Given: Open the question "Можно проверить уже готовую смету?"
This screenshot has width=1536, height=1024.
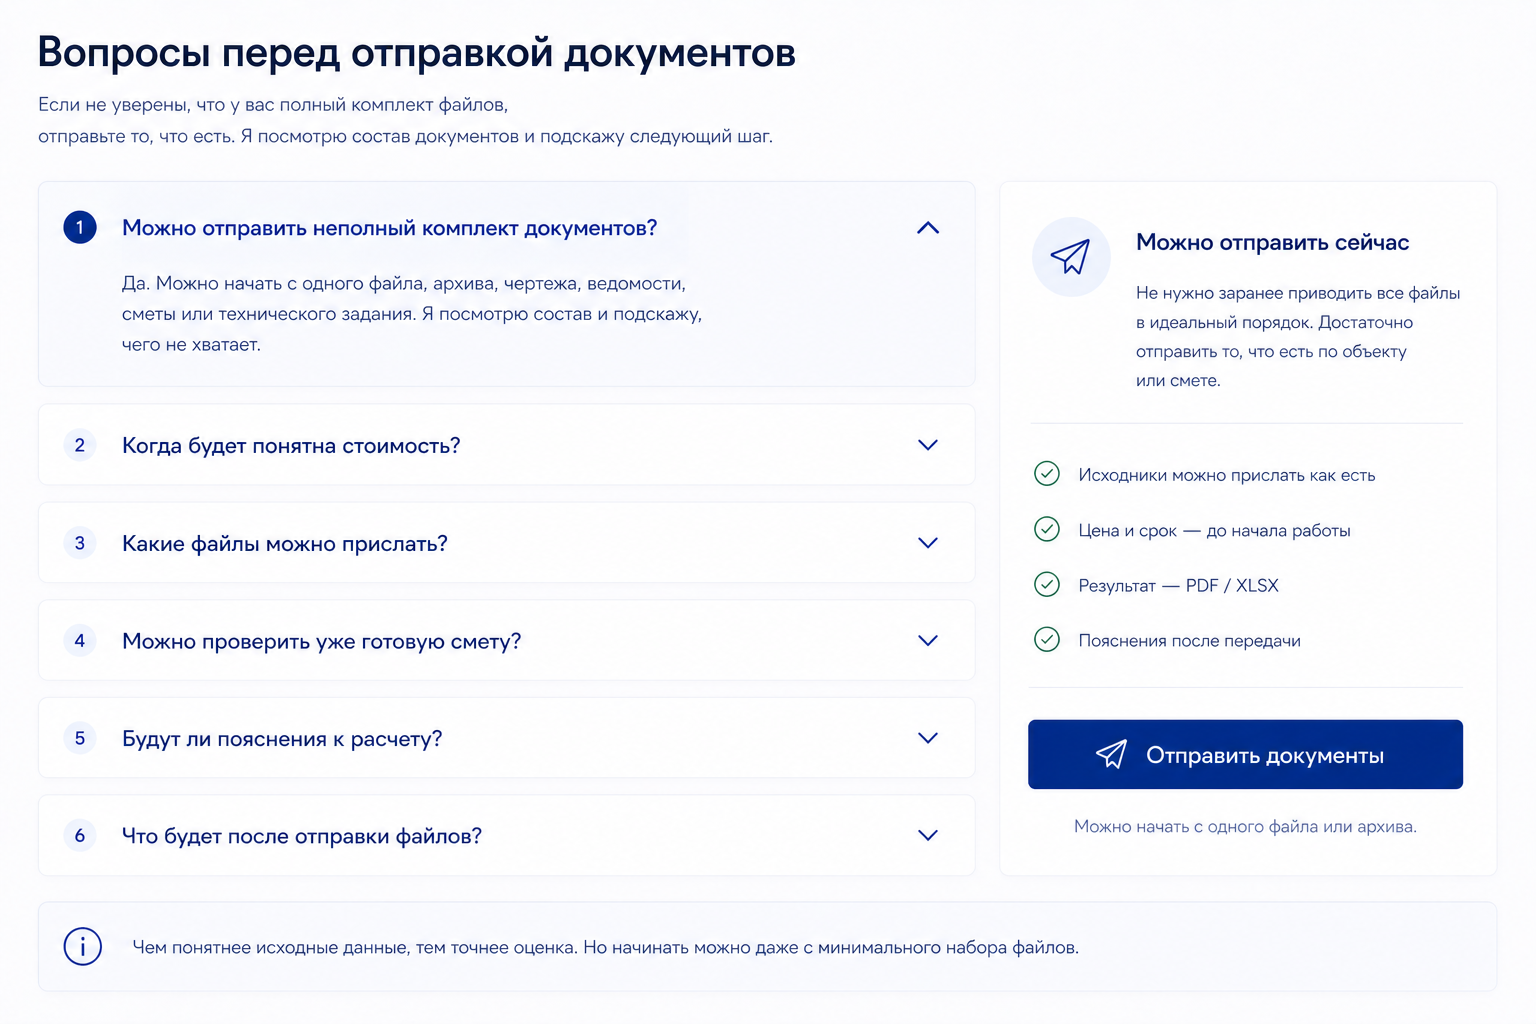Looking at the screenshot, I should [506, 641].
